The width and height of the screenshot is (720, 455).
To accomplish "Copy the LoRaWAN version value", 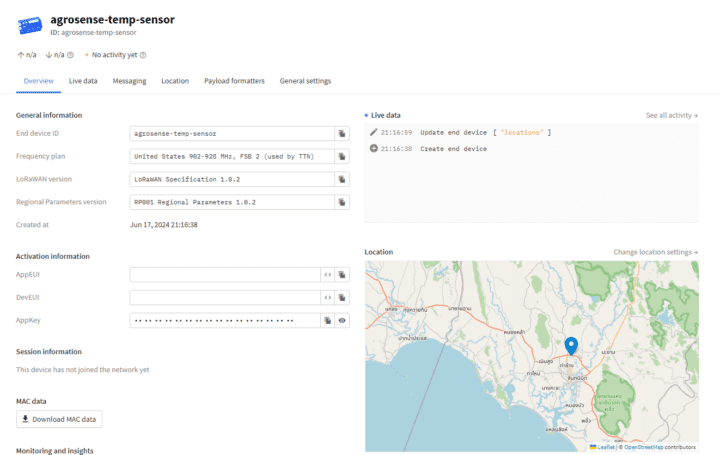I will (341, 180).
